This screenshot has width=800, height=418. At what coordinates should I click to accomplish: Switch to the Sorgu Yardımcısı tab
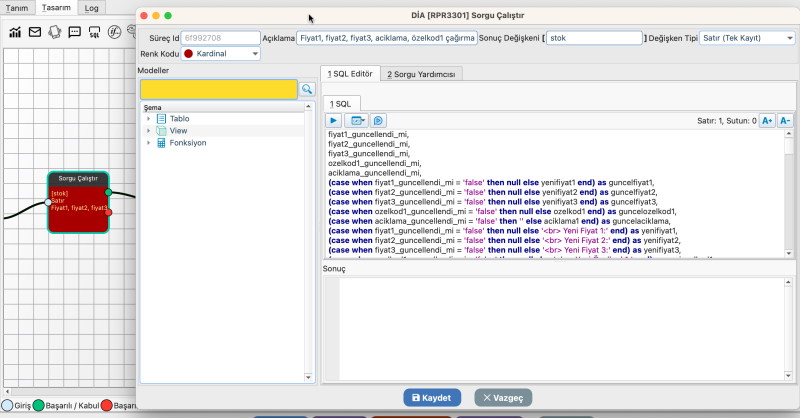[421, 74]
